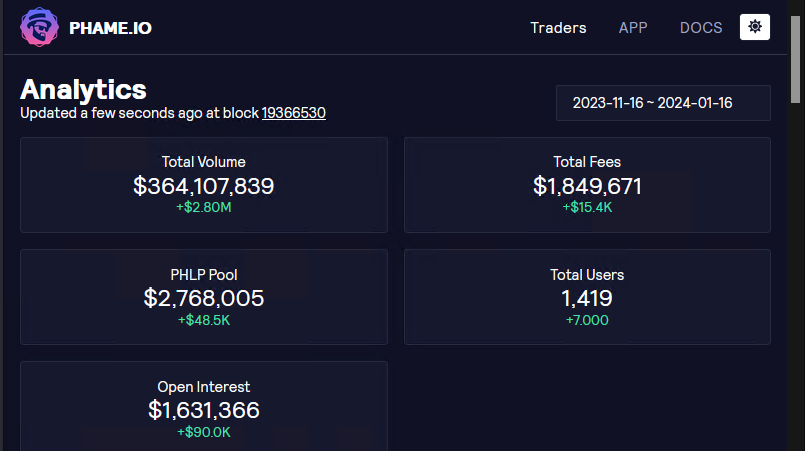Select the Open Interest value $1,631,366
This screenshot has width=805, height=451.
click(204, 410)
